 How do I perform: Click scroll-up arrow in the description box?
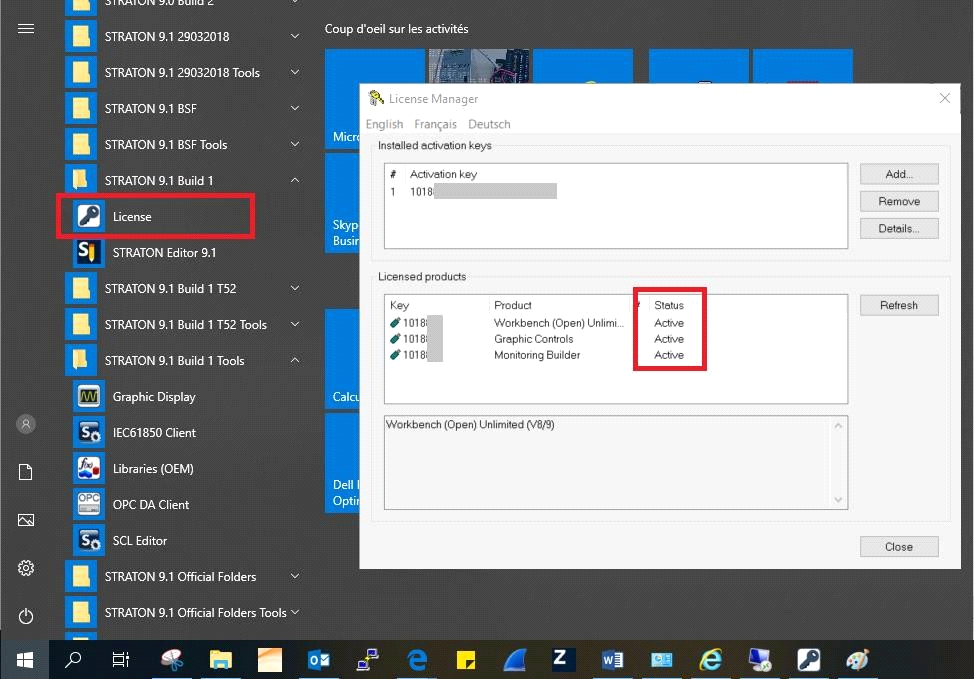[838, 426]
